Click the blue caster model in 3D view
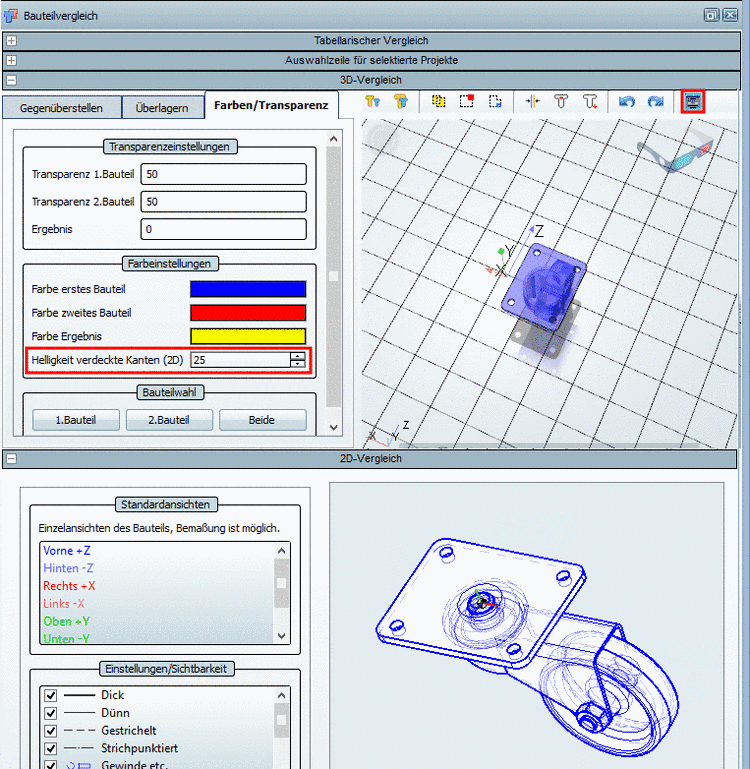 pyautogui.click(x=543, y=287)
